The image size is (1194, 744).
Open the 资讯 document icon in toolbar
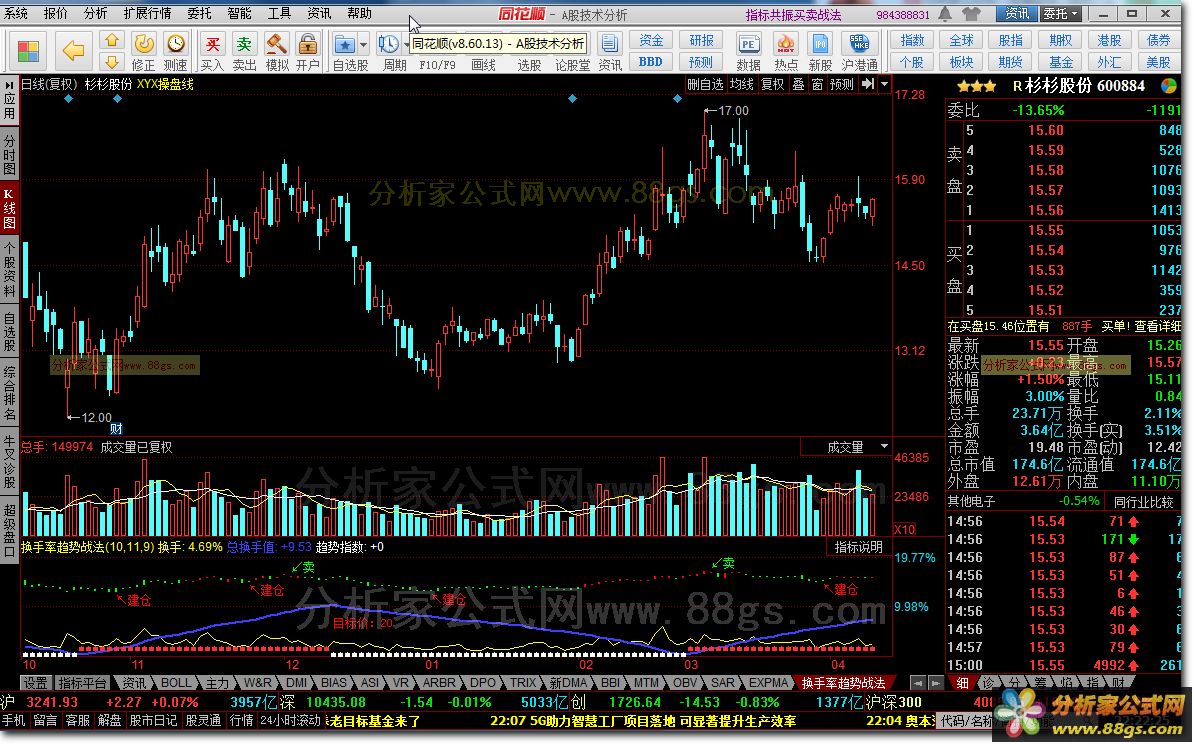coord(609,44)
